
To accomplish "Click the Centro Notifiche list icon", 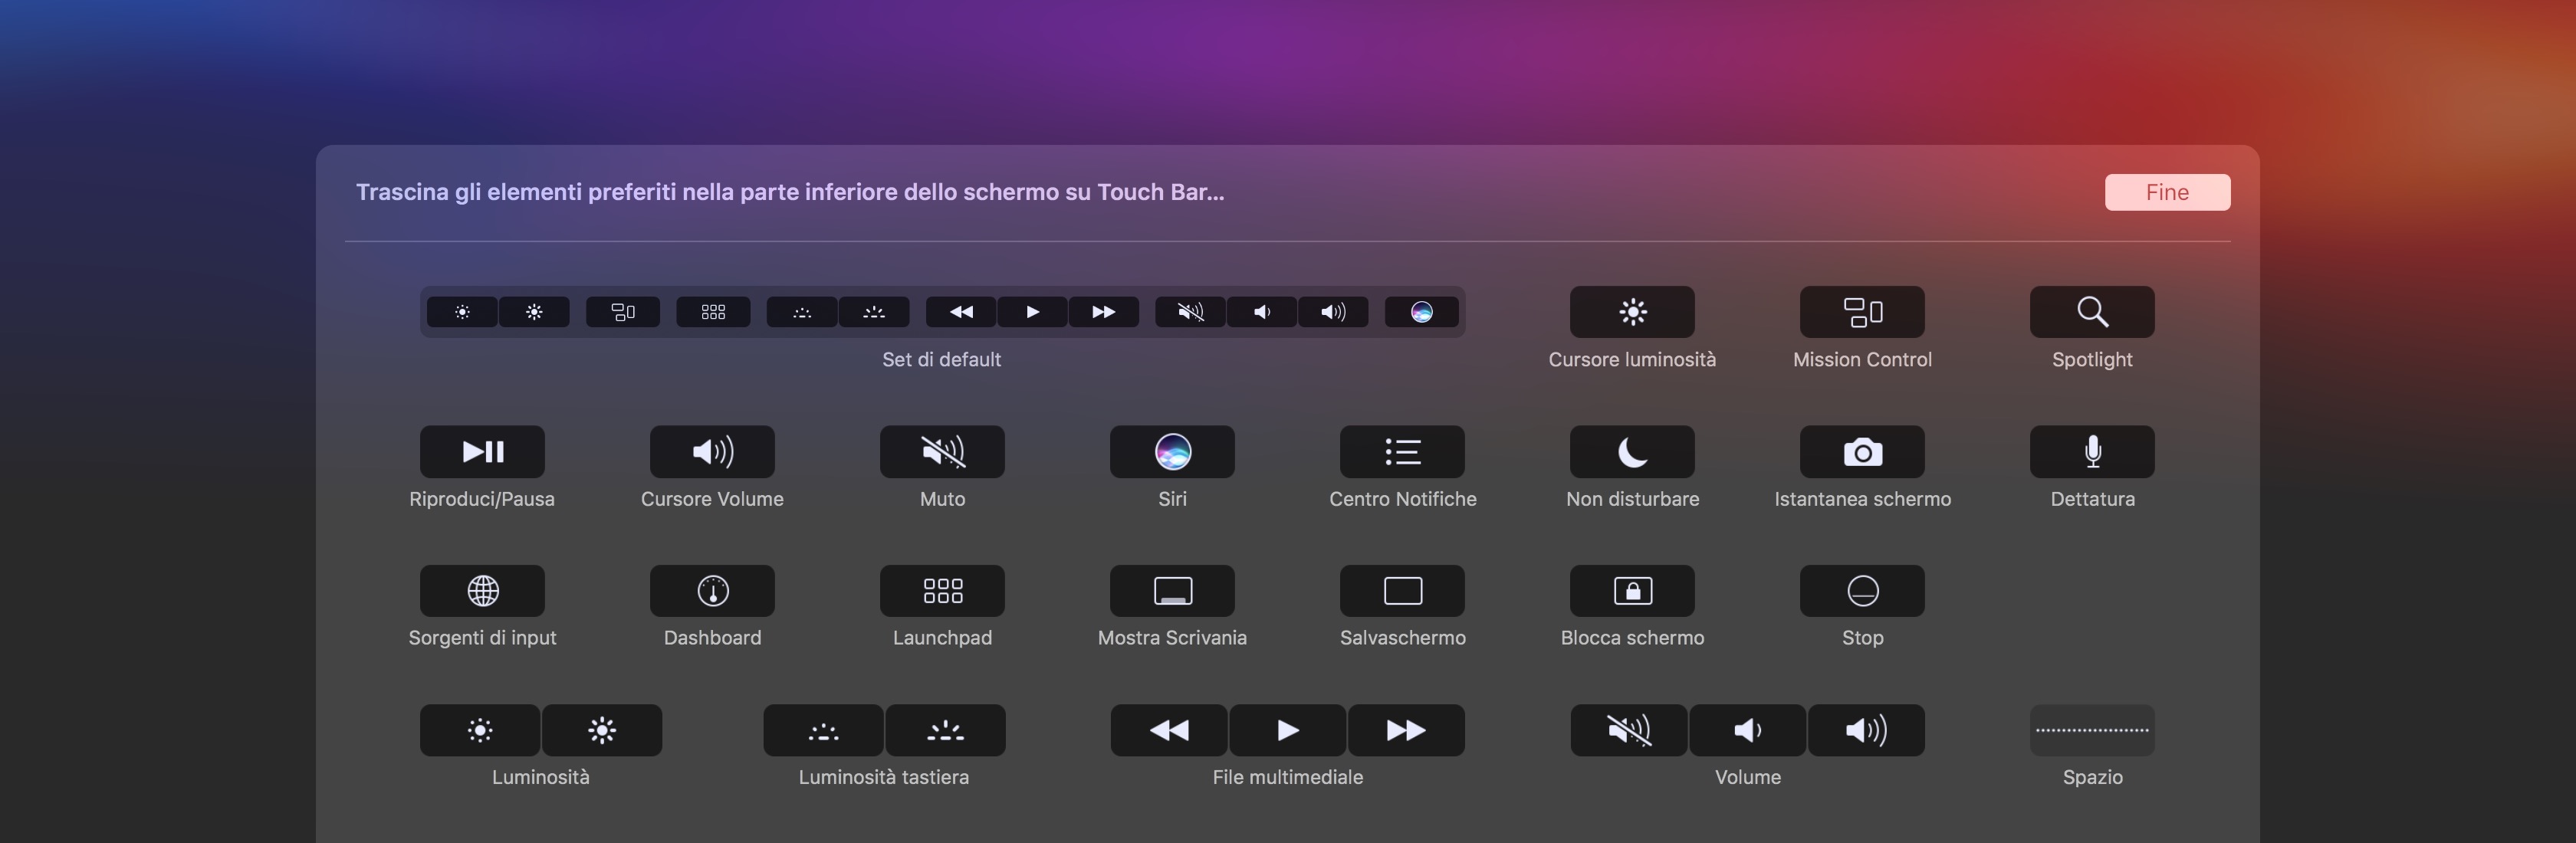I will click(1402, 452).
